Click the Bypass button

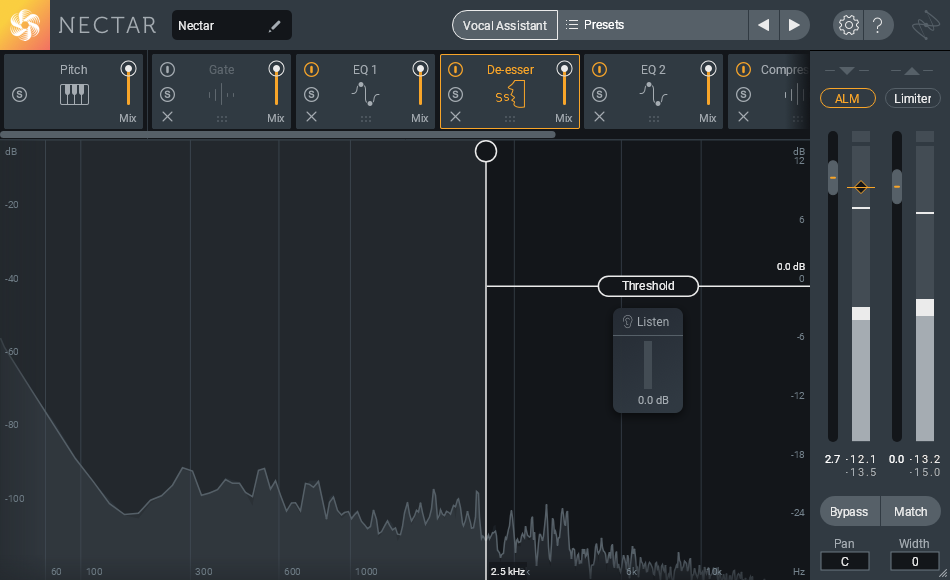(x=849, y=512)
